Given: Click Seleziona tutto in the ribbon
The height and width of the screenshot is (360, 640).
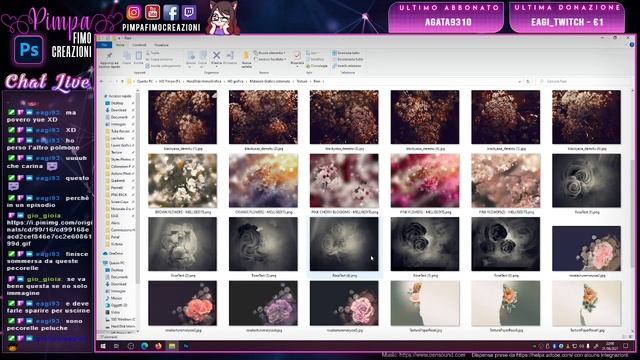Looking at the screenshot, I should (x=346, y=53).
